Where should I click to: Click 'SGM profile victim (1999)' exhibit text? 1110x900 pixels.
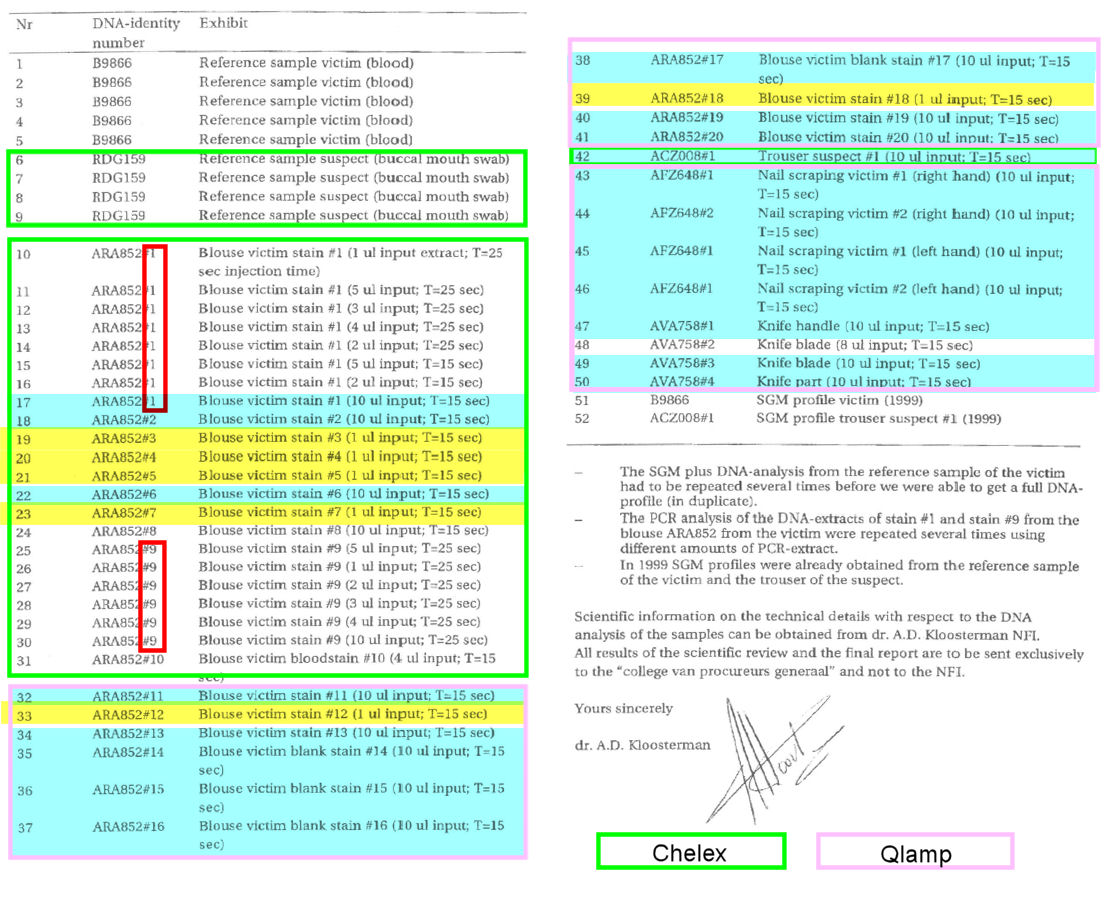pos(840,400)
